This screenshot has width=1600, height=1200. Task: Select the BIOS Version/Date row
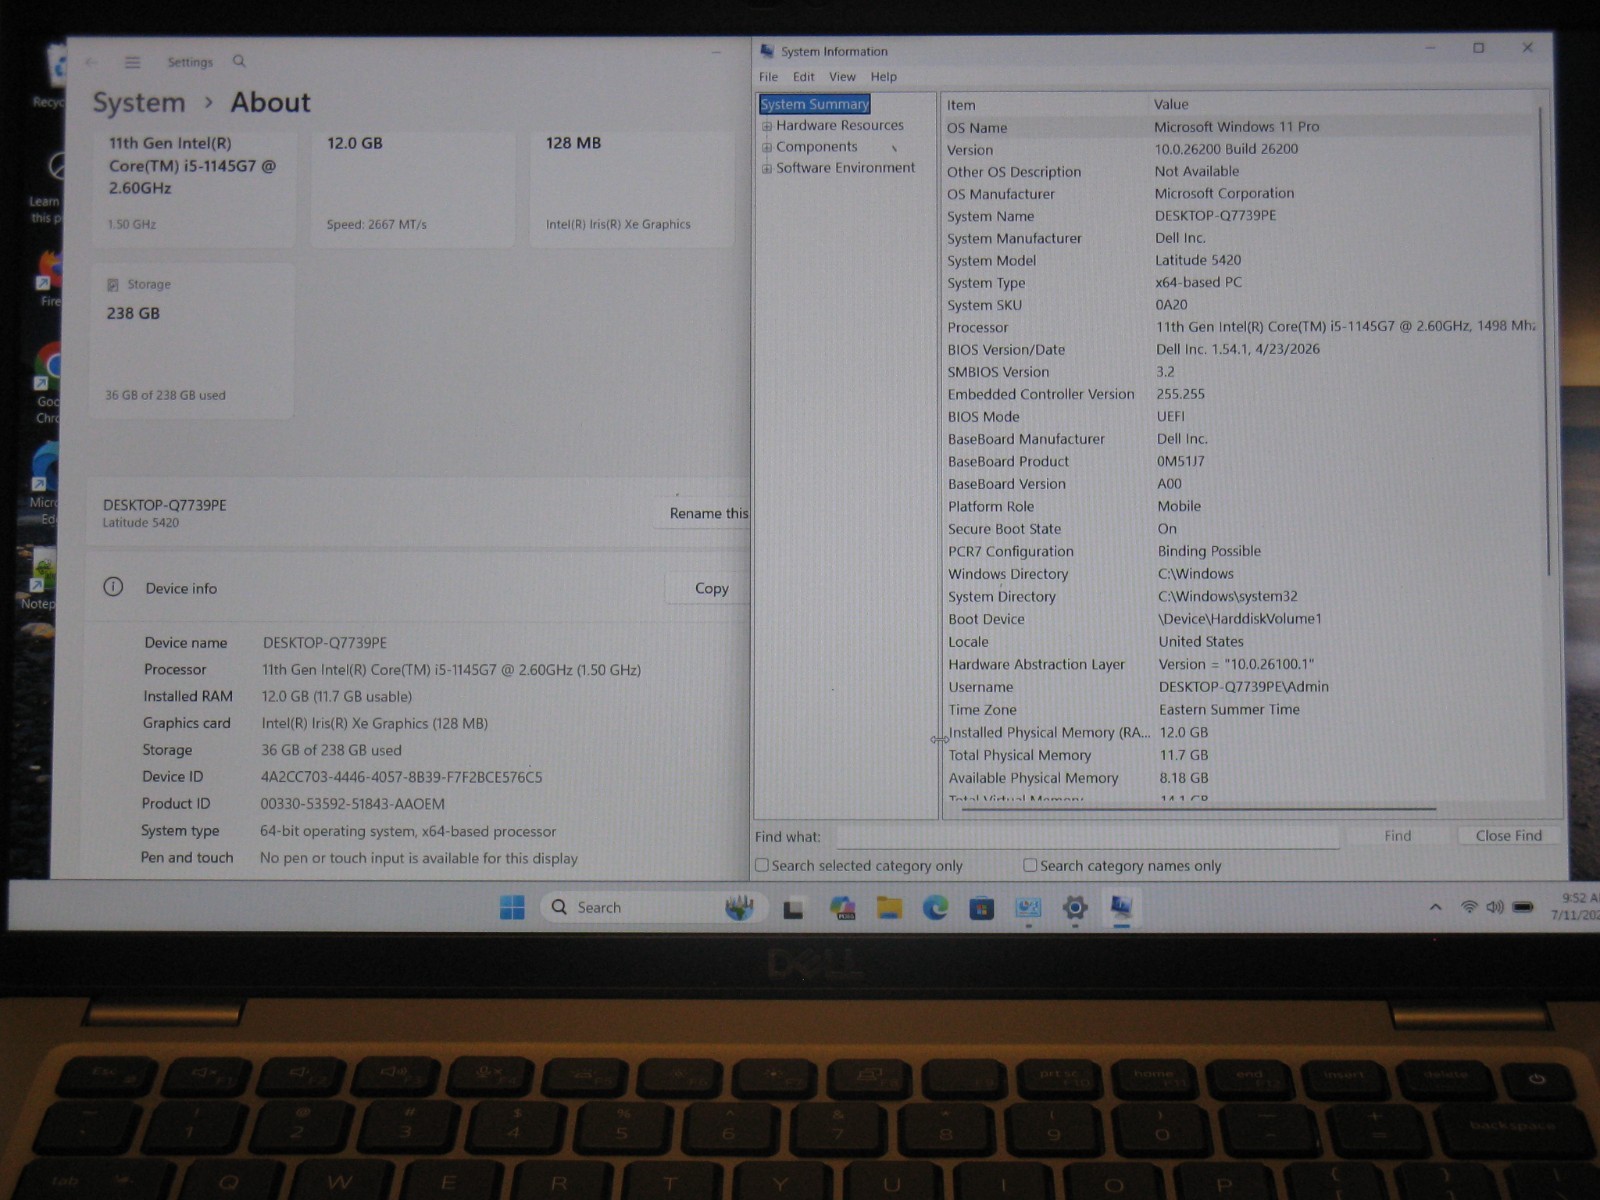click(1240, 349)
